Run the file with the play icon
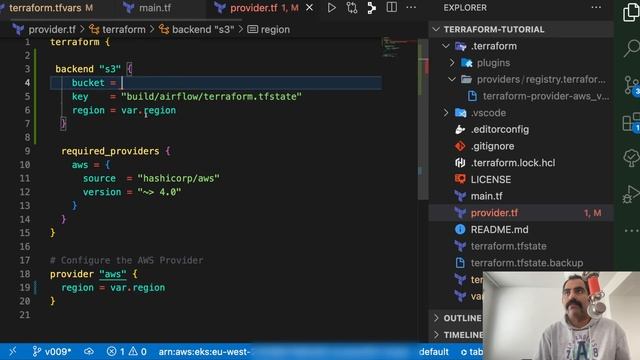The width and height of the screenshot is (640, 360). click(331, 8)
